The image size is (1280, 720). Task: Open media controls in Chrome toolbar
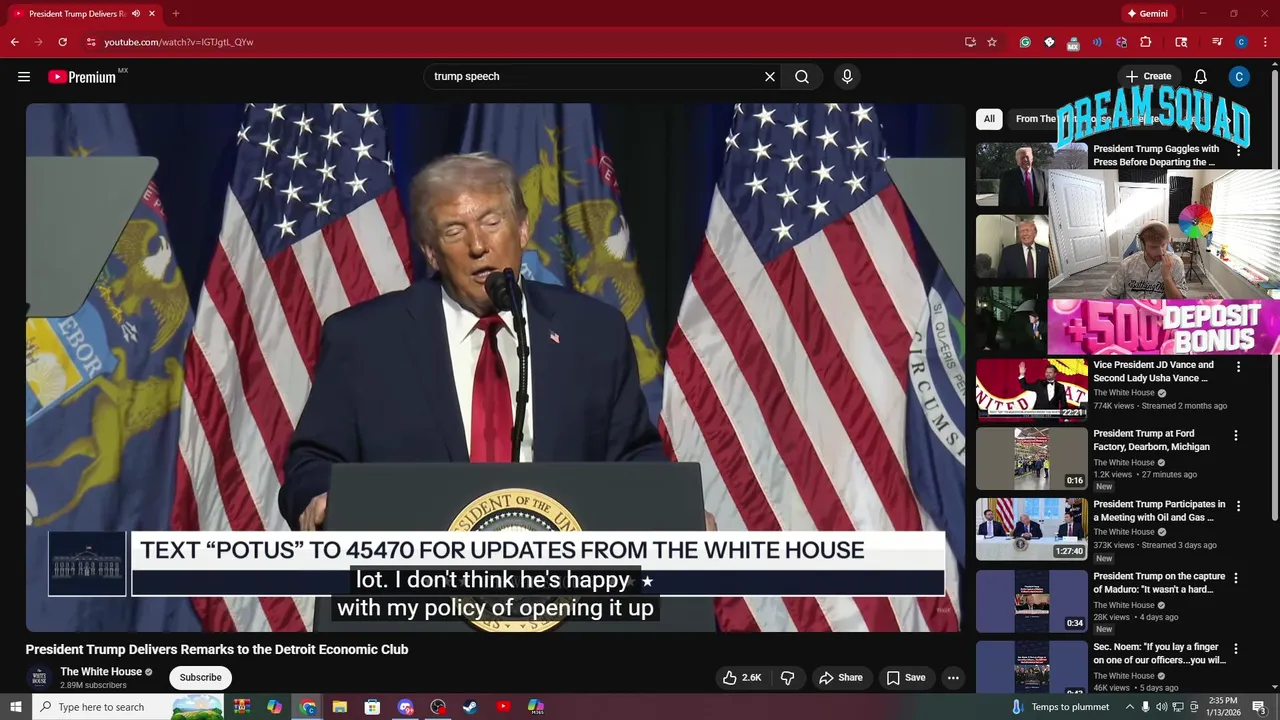coord(1217,42)
